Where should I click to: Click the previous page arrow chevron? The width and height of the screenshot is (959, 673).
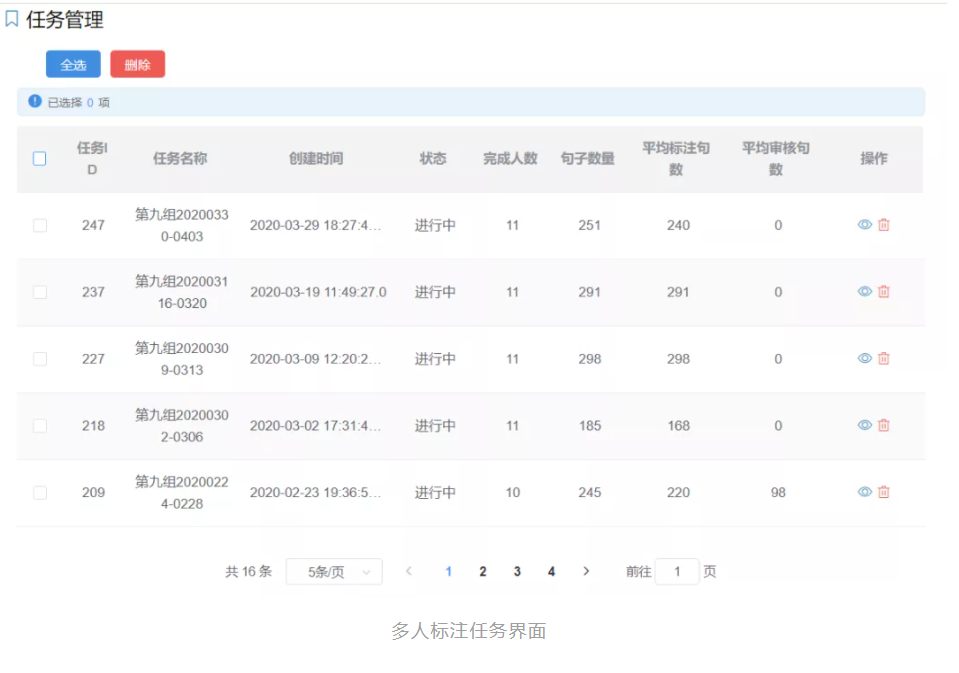point(409,571)
